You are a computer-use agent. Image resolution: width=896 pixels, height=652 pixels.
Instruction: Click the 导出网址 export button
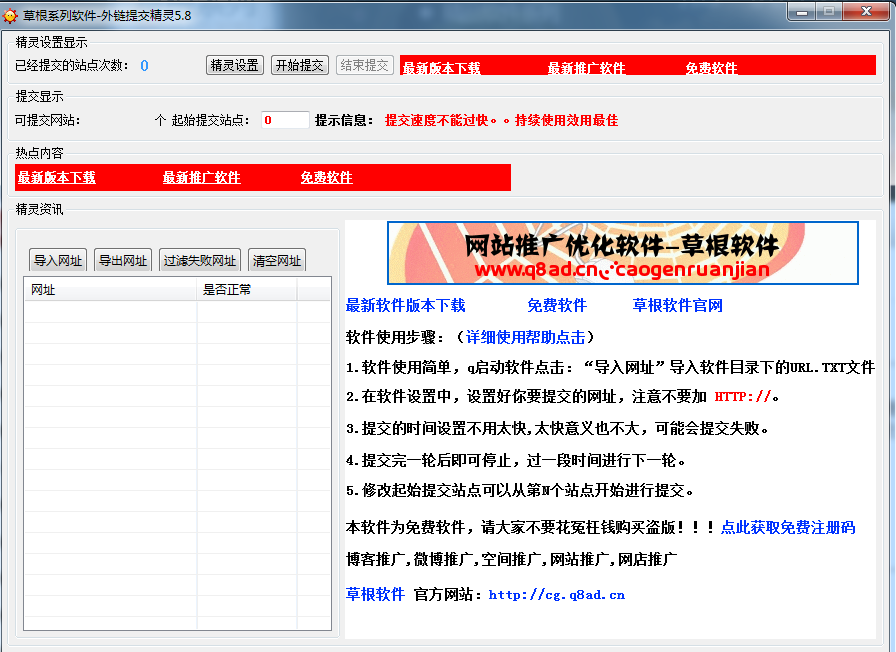[123, 261]
